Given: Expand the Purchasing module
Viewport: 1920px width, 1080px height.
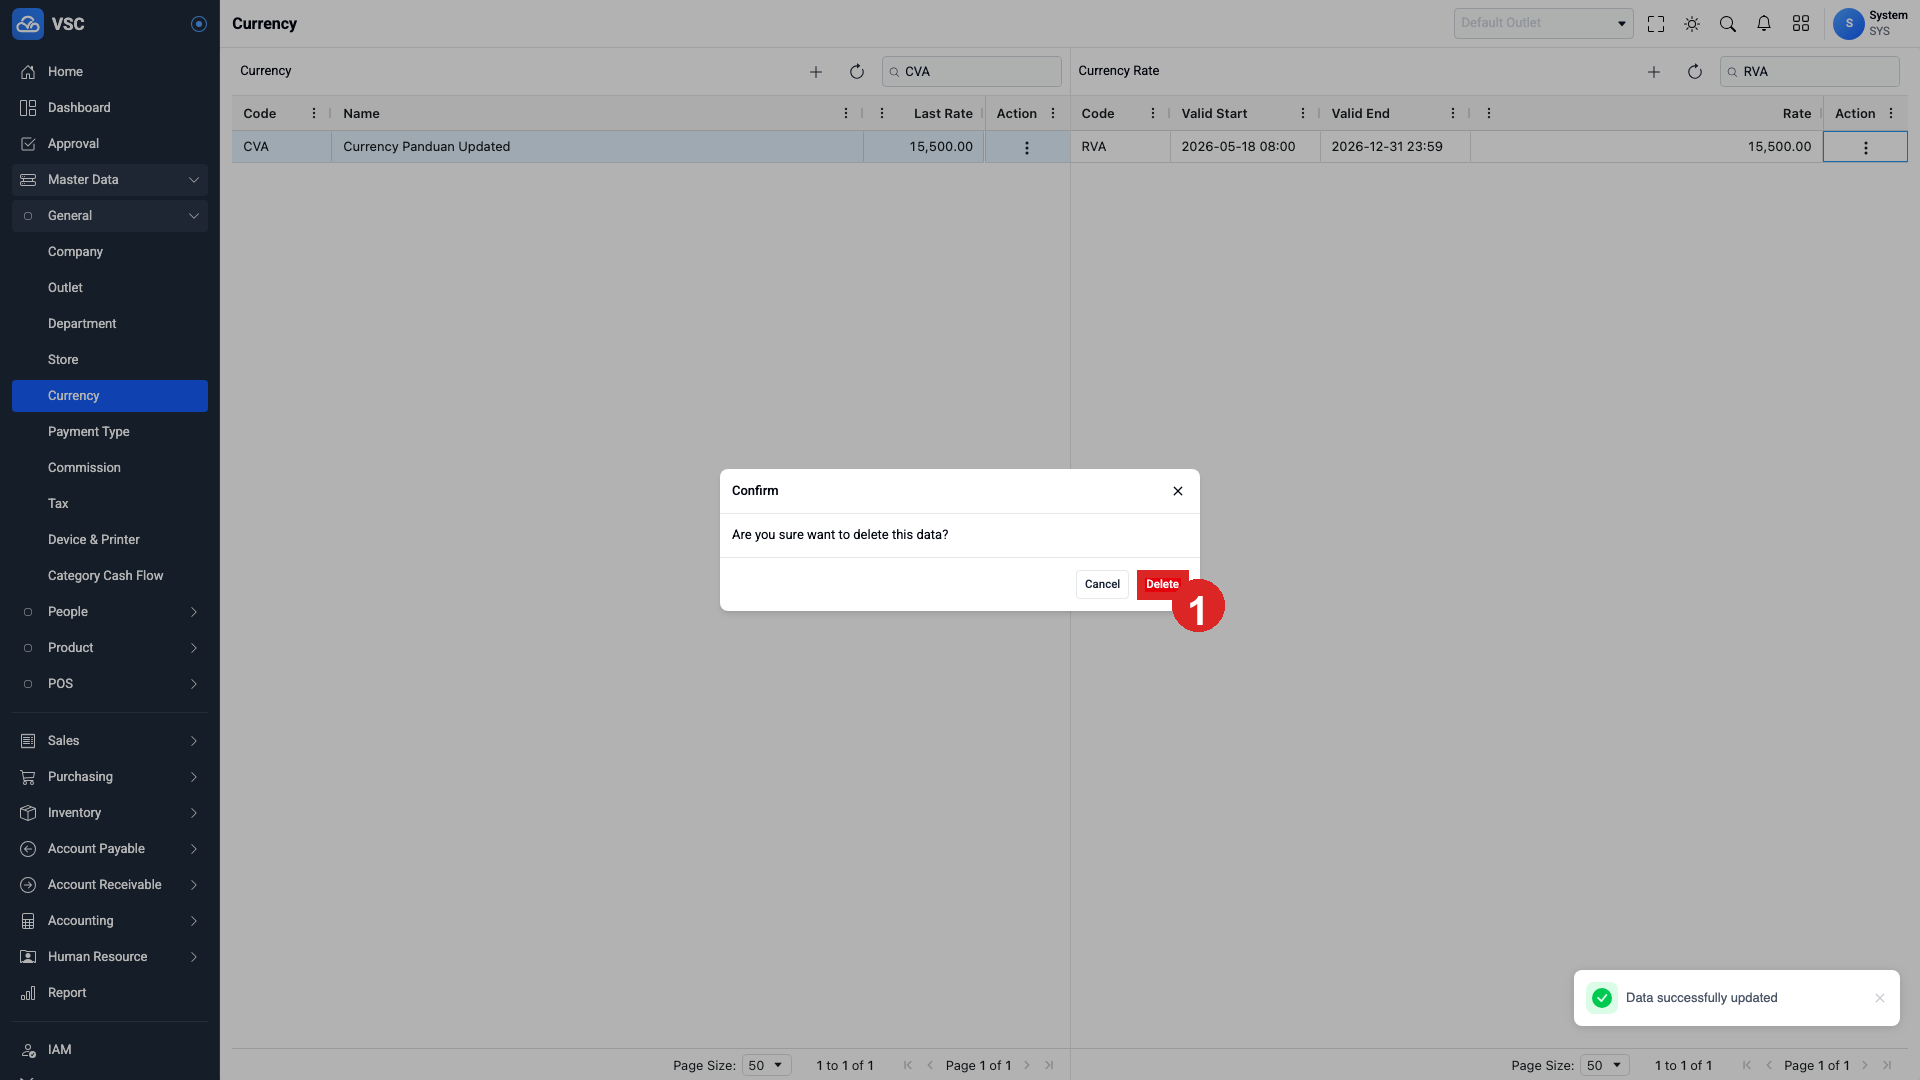Looking at the screenshot, I should click(x=110, y=777).
